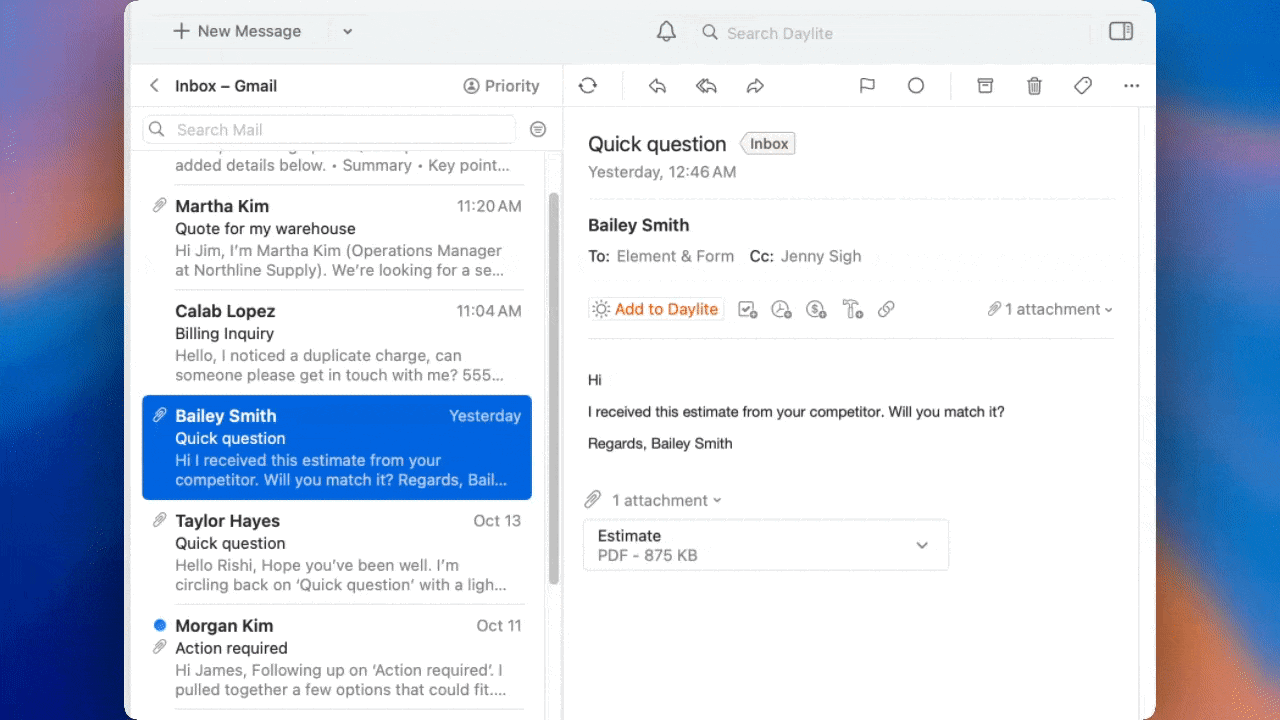
Task: Click the Reply arrow icon
Action: click(x=657, y=86)
